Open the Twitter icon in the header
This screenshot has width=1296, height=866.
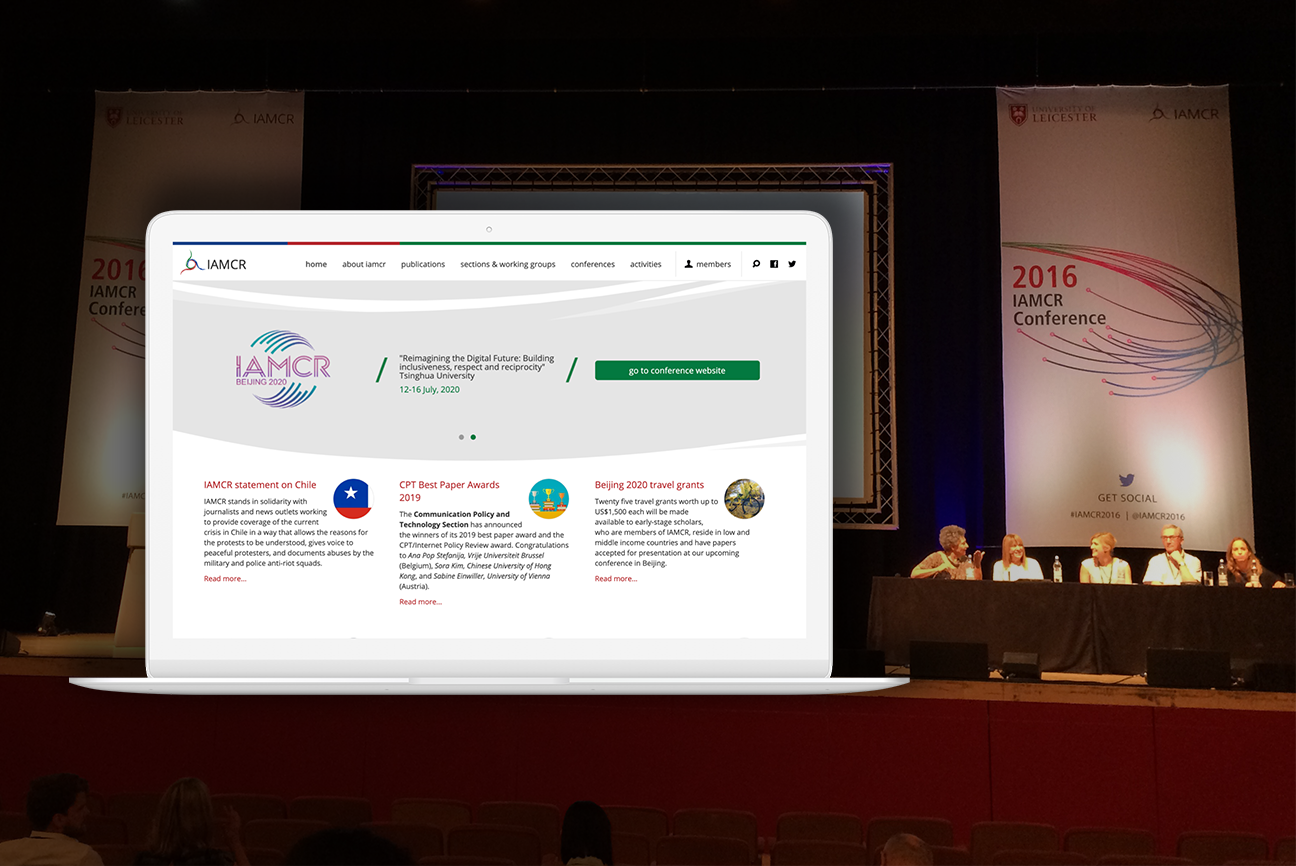click(x=792, y=264)
